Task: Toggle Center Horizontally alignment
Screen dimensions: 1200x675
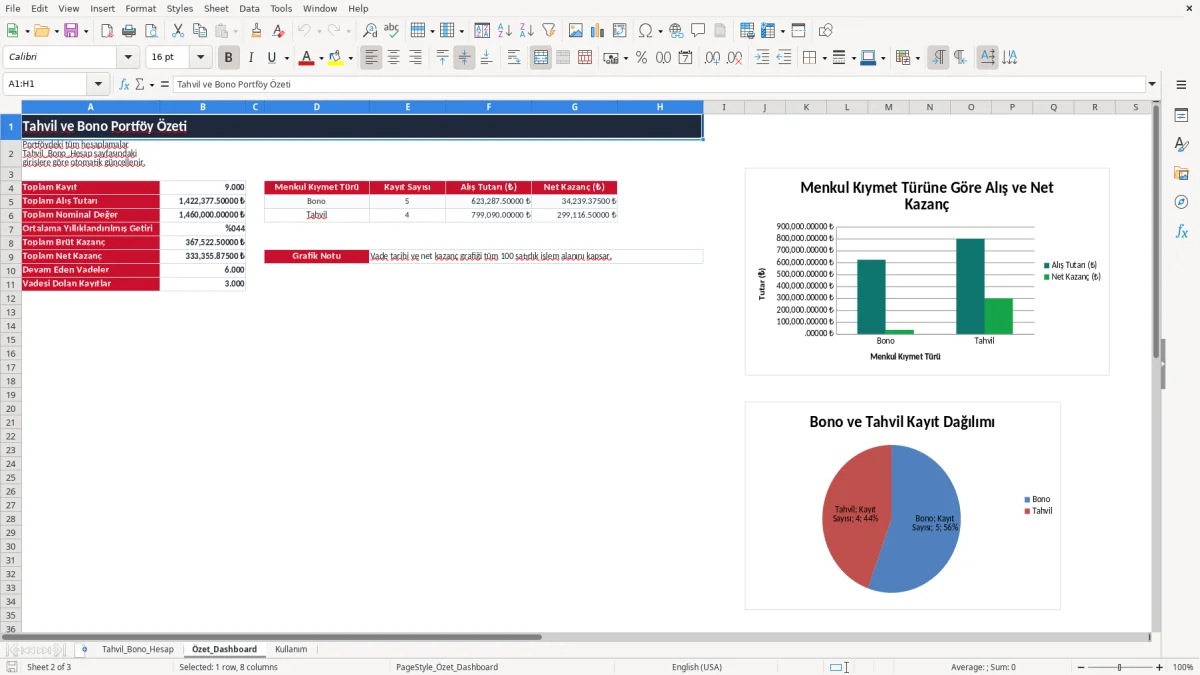Action: 393,58
